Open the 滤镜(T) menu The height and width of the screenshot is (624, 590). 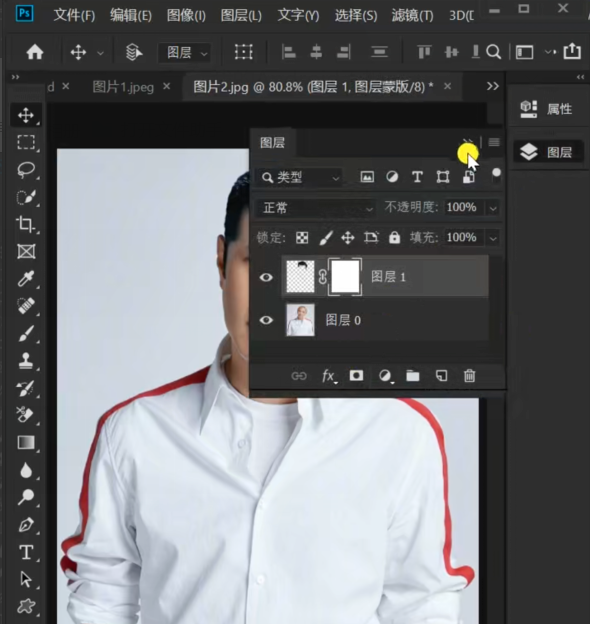[x=412, y=16]
